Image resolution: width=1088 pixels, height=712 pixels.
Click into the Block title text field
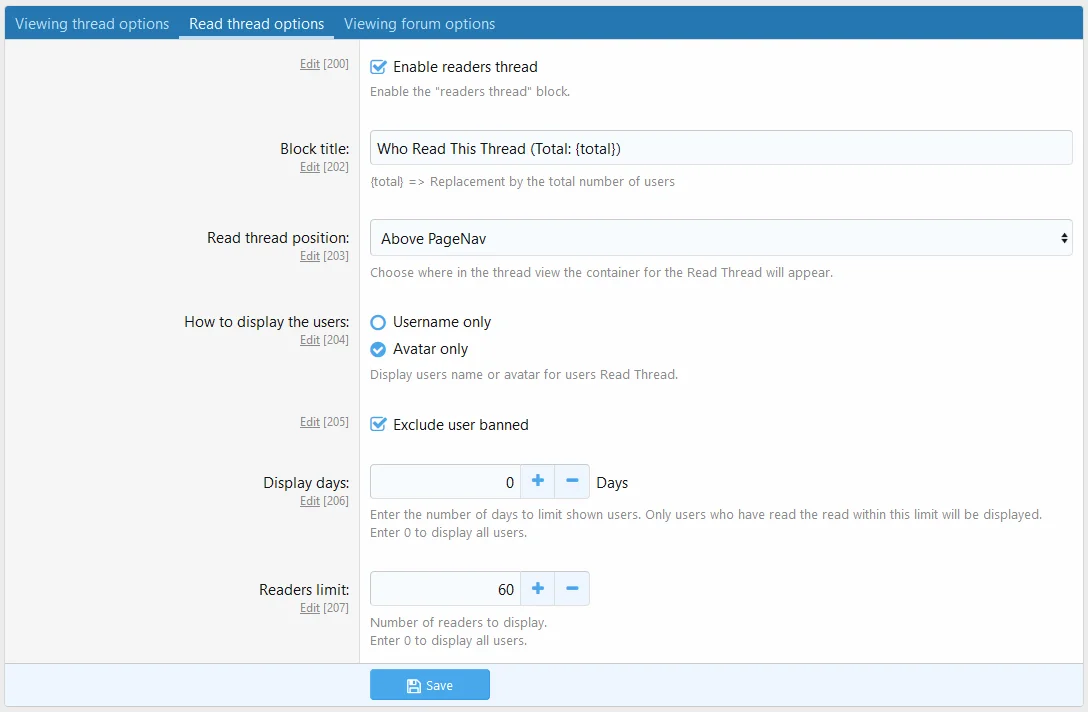coord(720,148)
